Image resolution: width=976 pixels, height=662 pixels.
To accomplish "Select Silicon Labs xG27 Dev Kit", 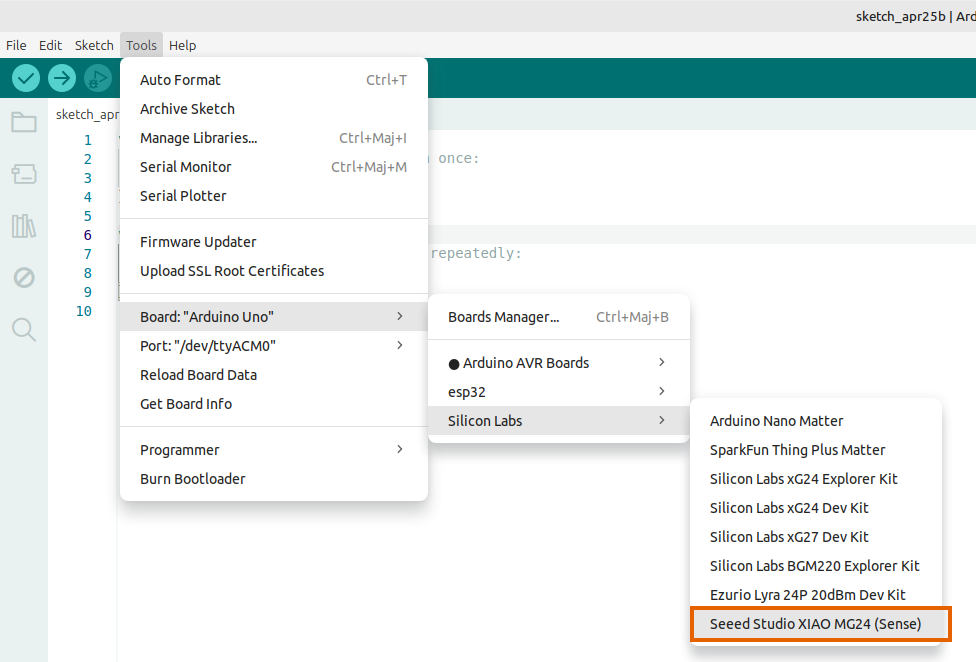I will click(x=816, y=537).
